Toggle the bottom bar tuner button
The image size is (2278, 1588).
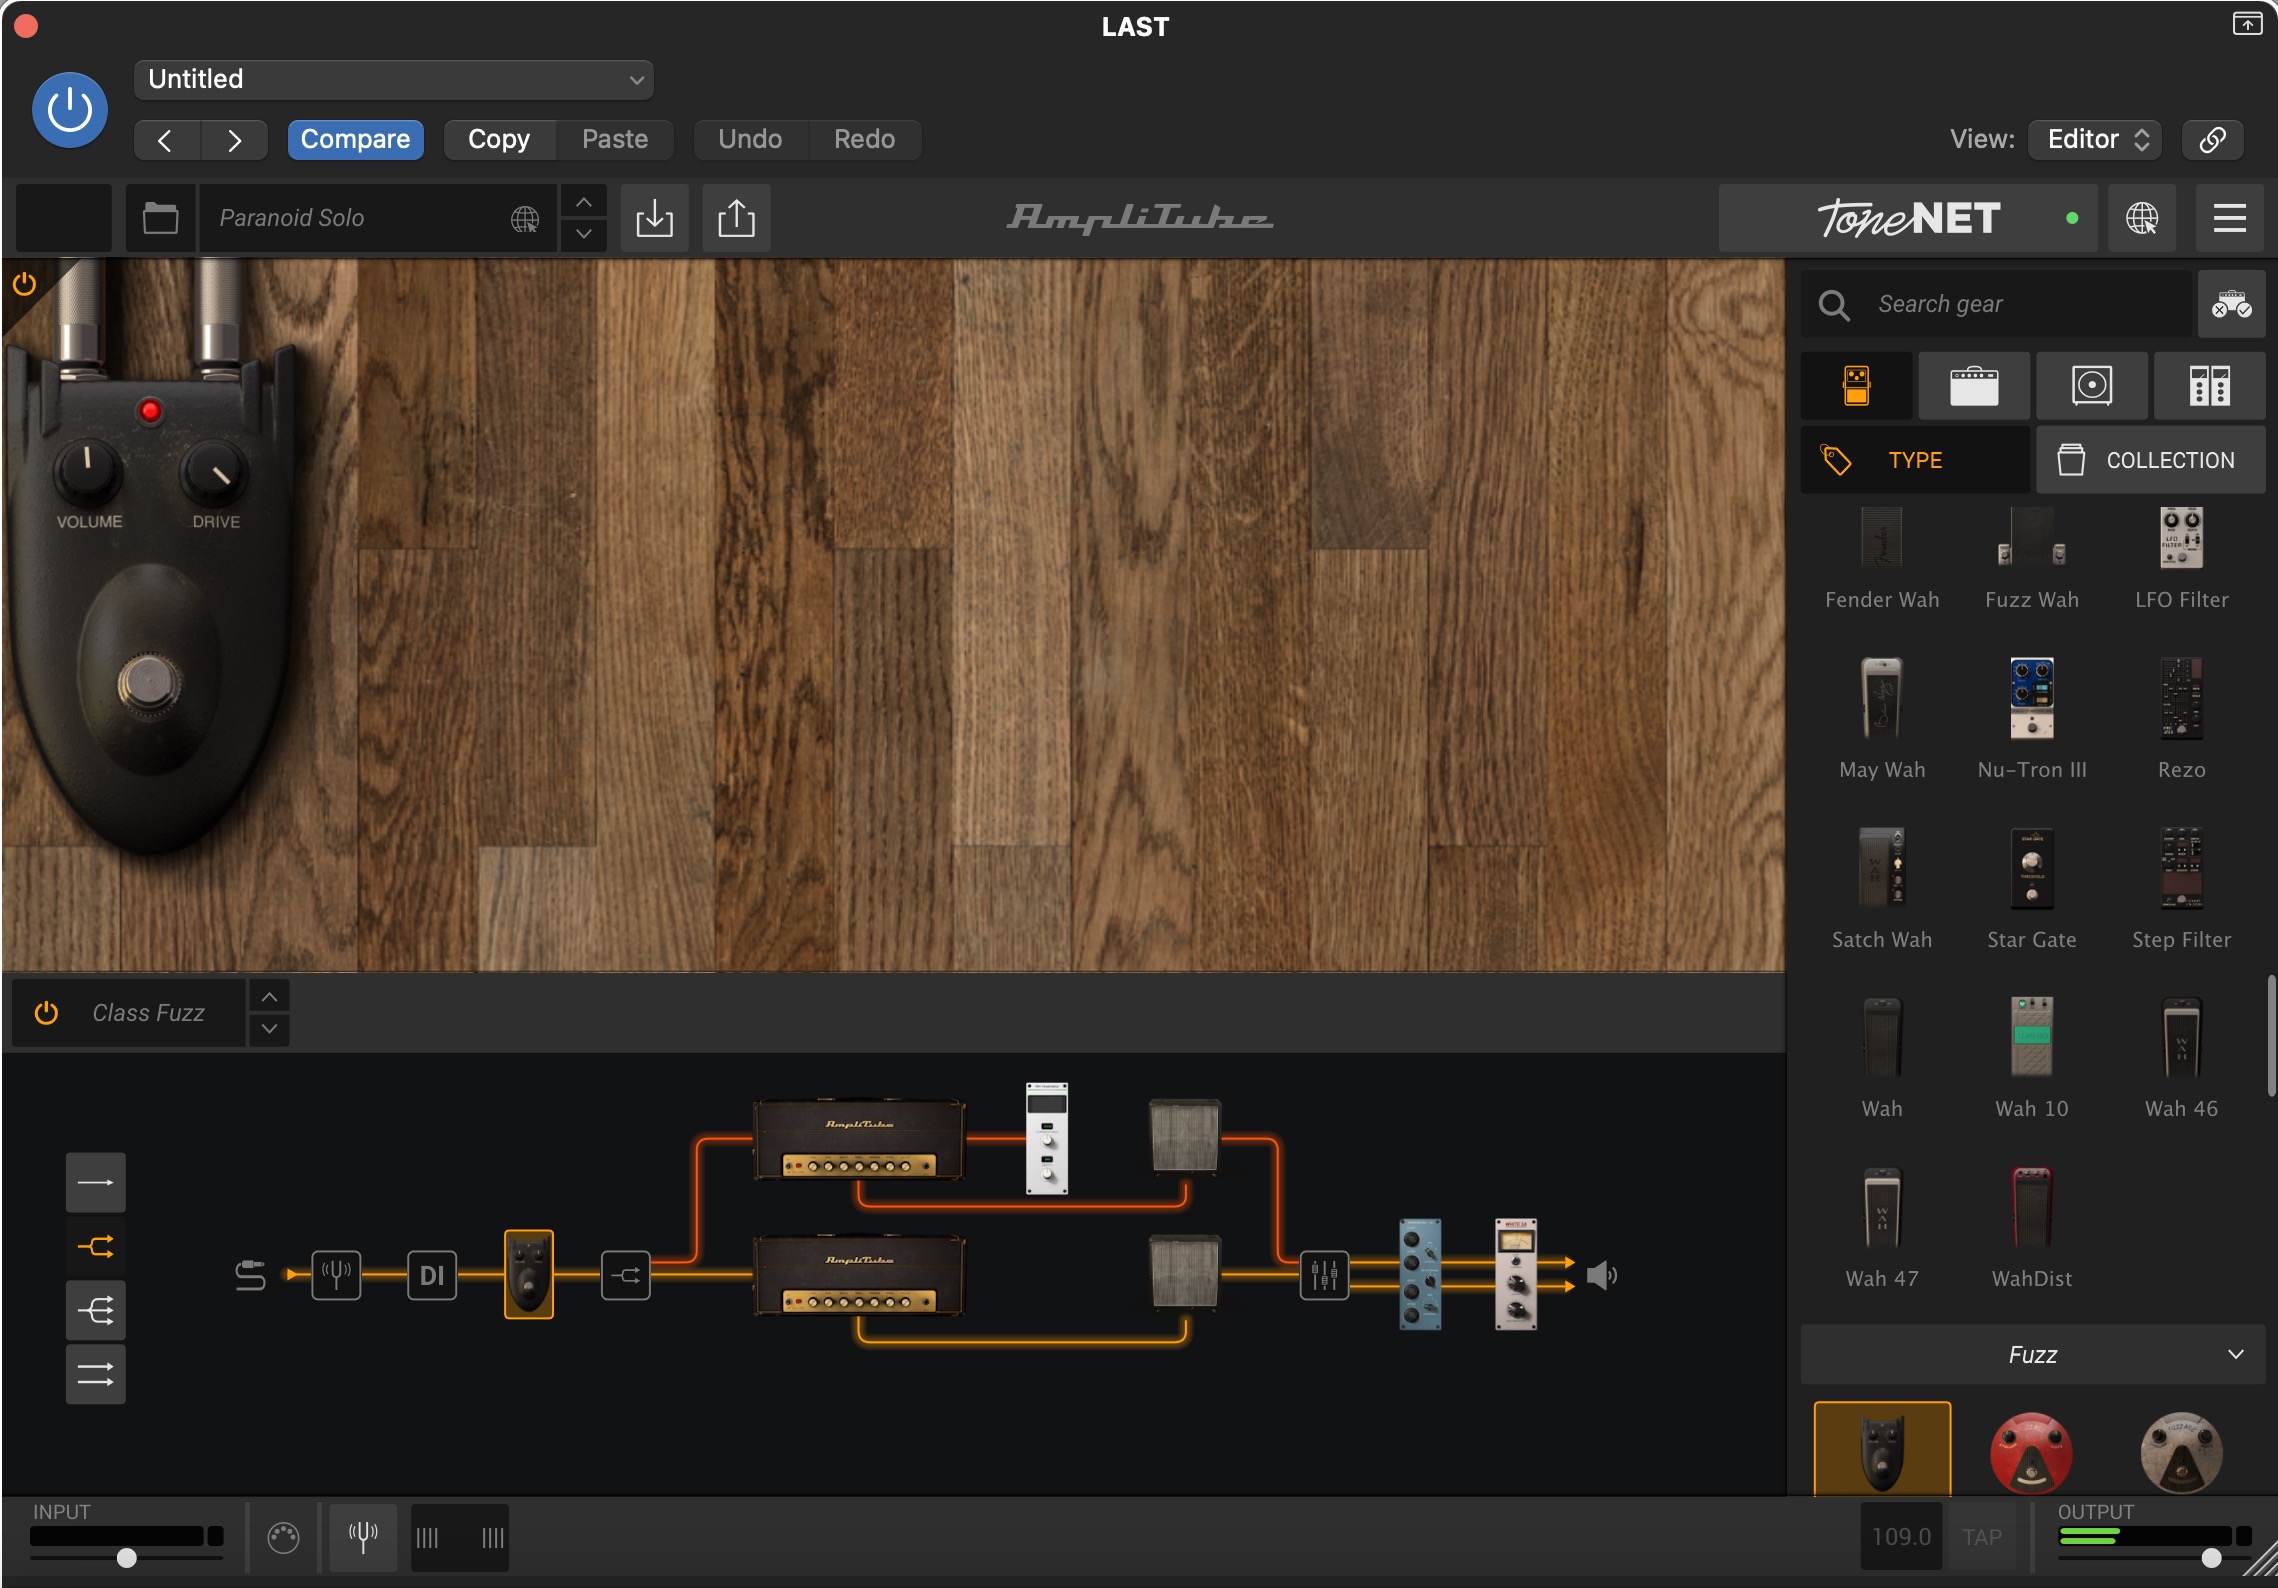[x=363, y=1537]
